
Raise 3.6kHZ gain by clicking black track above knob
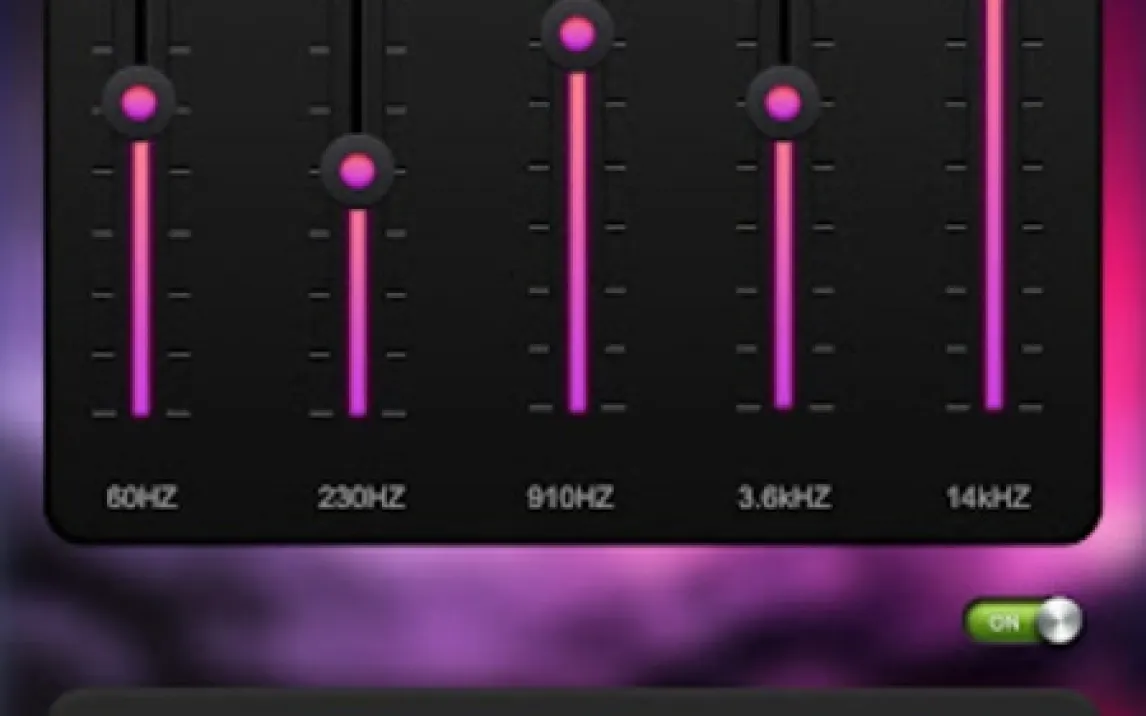tap(783, 33)
